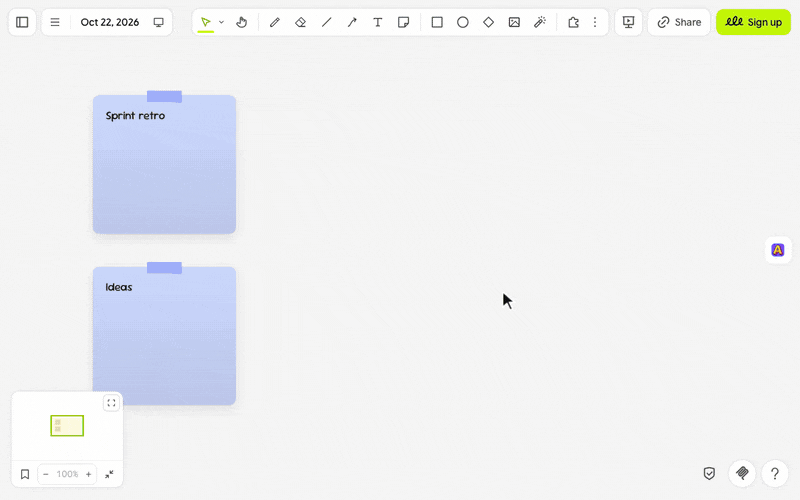
Task: Click the Sign up button
Action: 754,22
